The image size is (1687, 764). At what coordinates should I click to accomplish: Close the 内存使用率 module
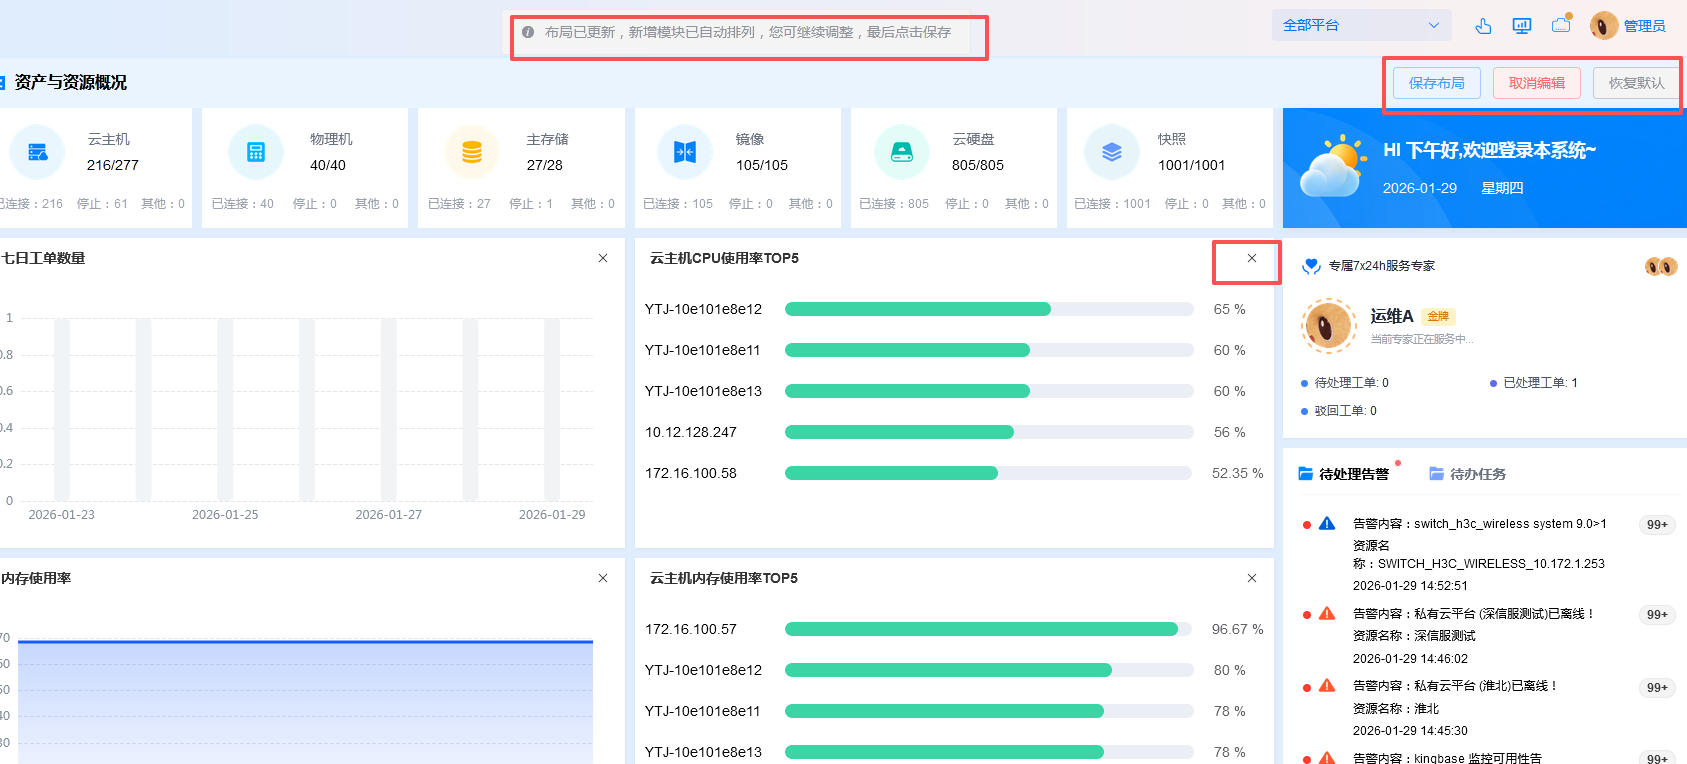[x=603, y=578]
